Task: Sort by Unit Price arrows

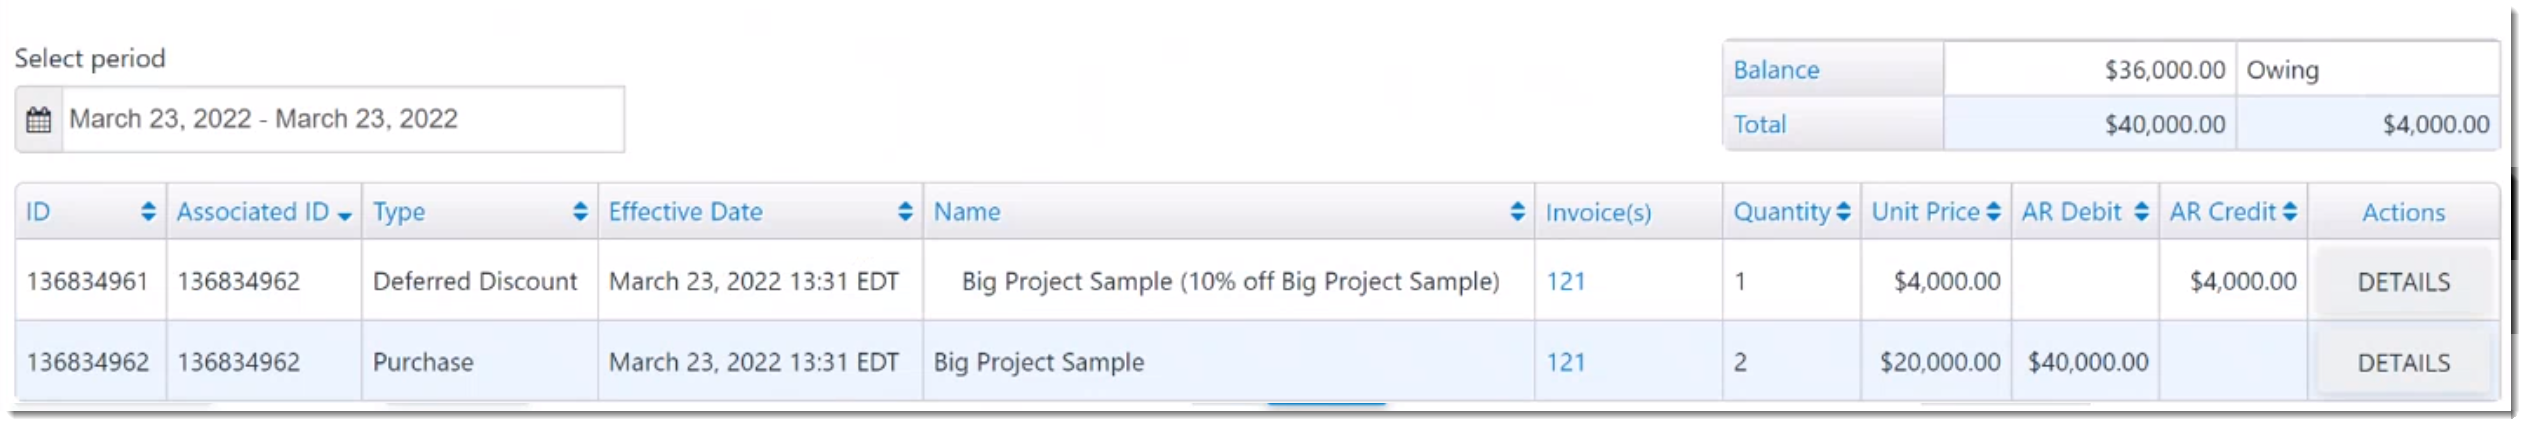Action: (1993, 212)
